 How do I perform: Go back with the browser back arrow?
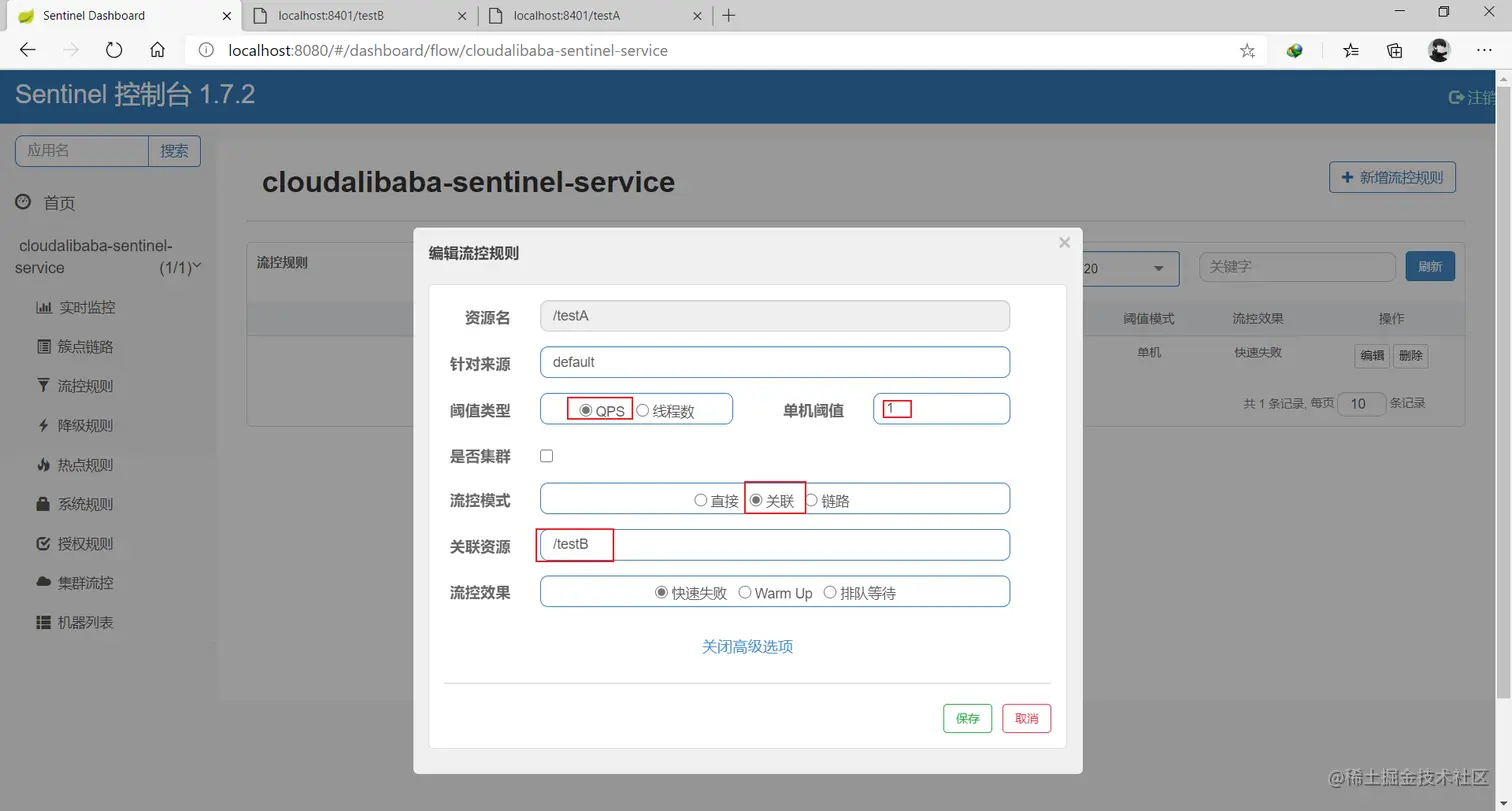pos(27,50)
